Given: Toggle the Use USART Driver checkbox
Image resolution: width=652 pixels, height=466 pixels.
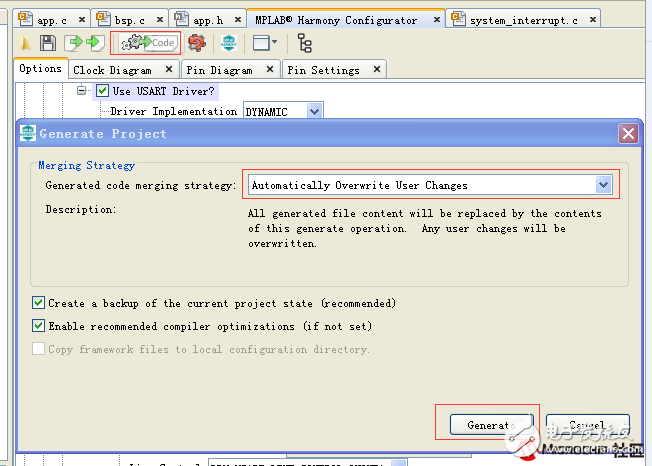Looking at the screenshot, I should pyautogui.click(x=103, y=91).
